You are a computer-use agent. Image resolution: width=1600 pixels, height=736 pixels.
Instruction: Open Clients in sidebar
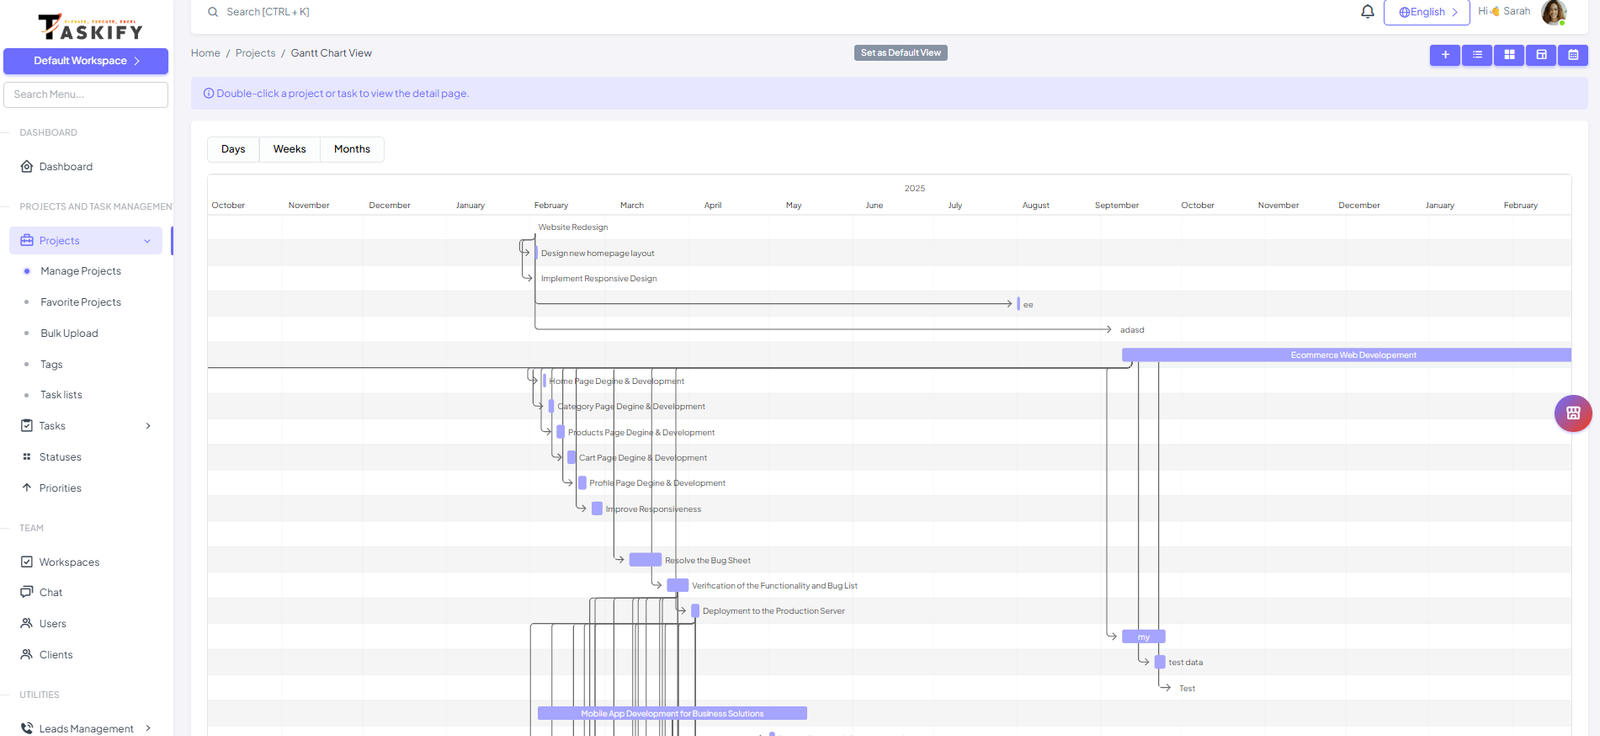coord(55,655)
